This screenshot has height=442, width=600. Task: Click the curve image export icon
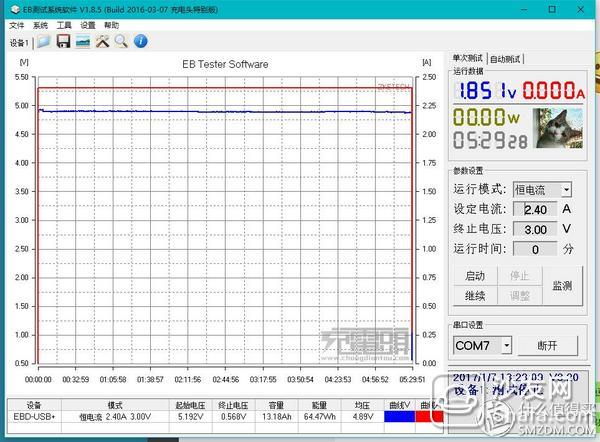point(83,41)
